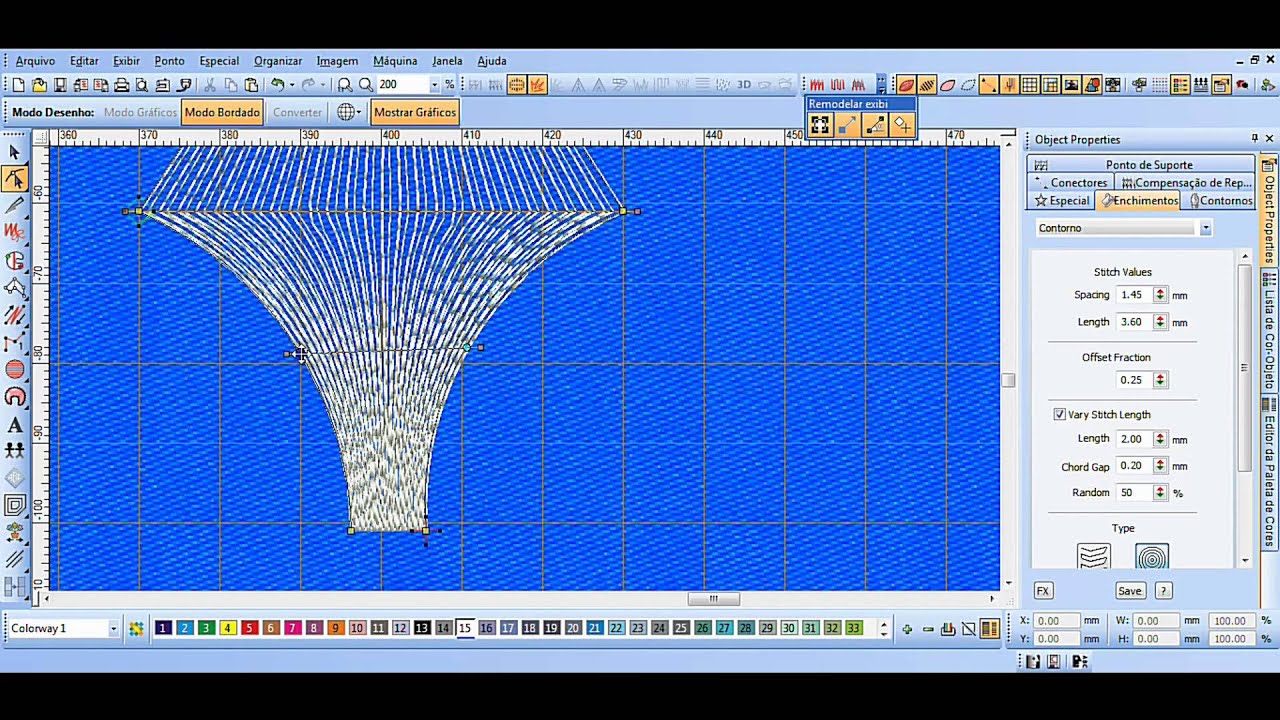
Task: Pick color swatch 27 in the palette
Action: (724, 628)
